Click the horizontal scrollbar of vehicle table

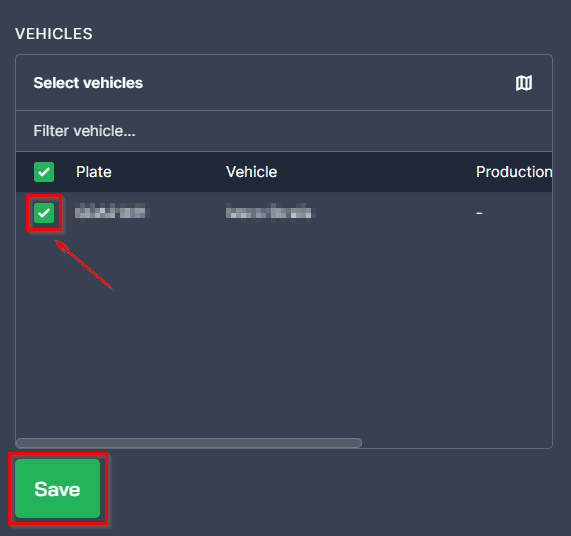[189, 443]
